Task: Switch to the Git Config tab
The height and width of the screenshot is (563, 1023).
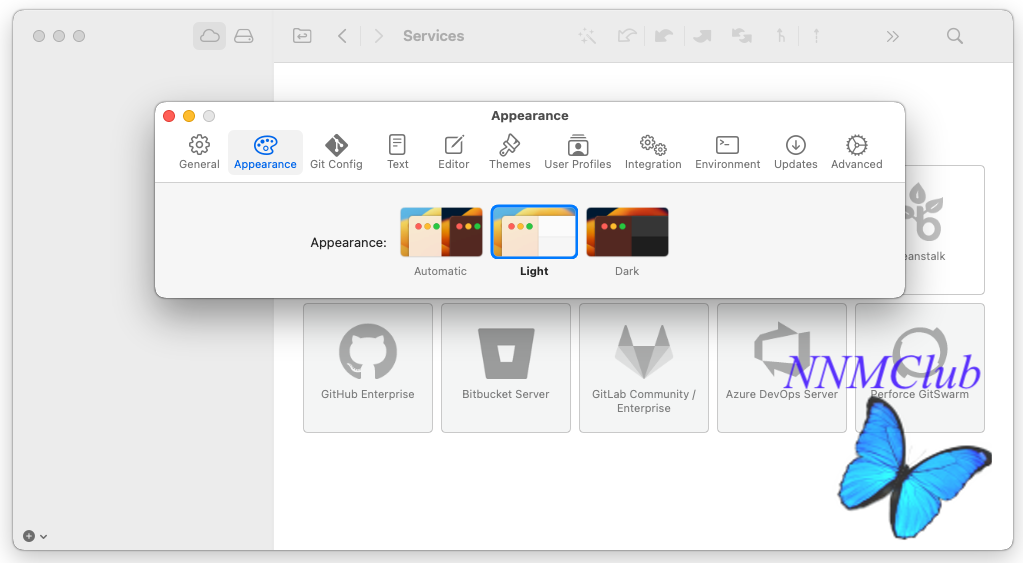Action: [336, 152]
